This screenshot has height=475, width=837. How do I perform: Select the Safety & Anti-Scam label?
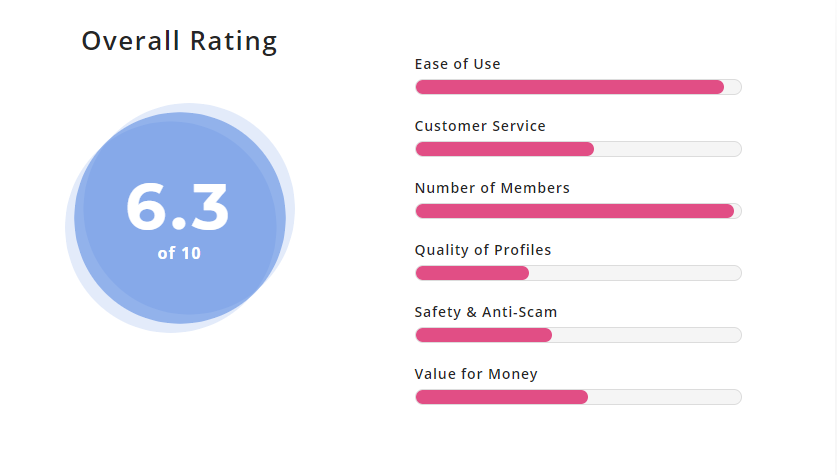(x=486, y=312)
